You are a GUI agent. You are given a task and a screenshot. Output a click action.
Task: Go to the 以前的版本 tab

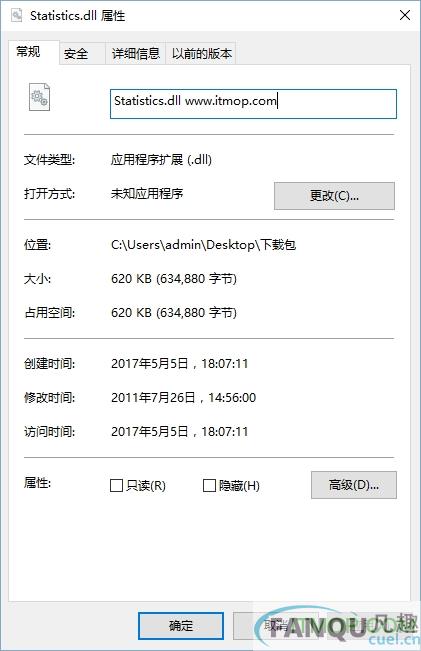201,54
